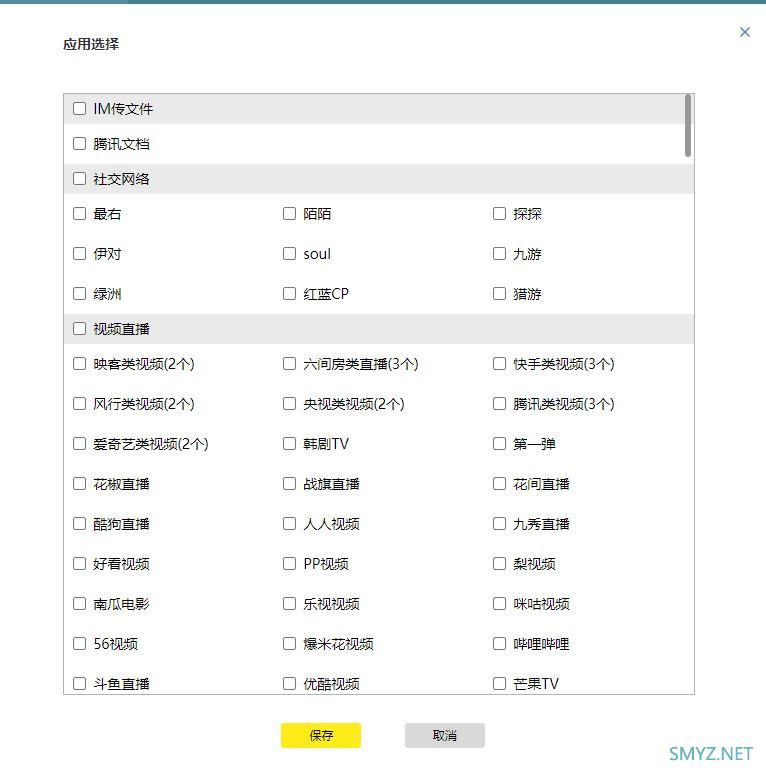Screen dimensions: 766x773
Task: Check the PP视频 checkbox
Action: [289, 563]
